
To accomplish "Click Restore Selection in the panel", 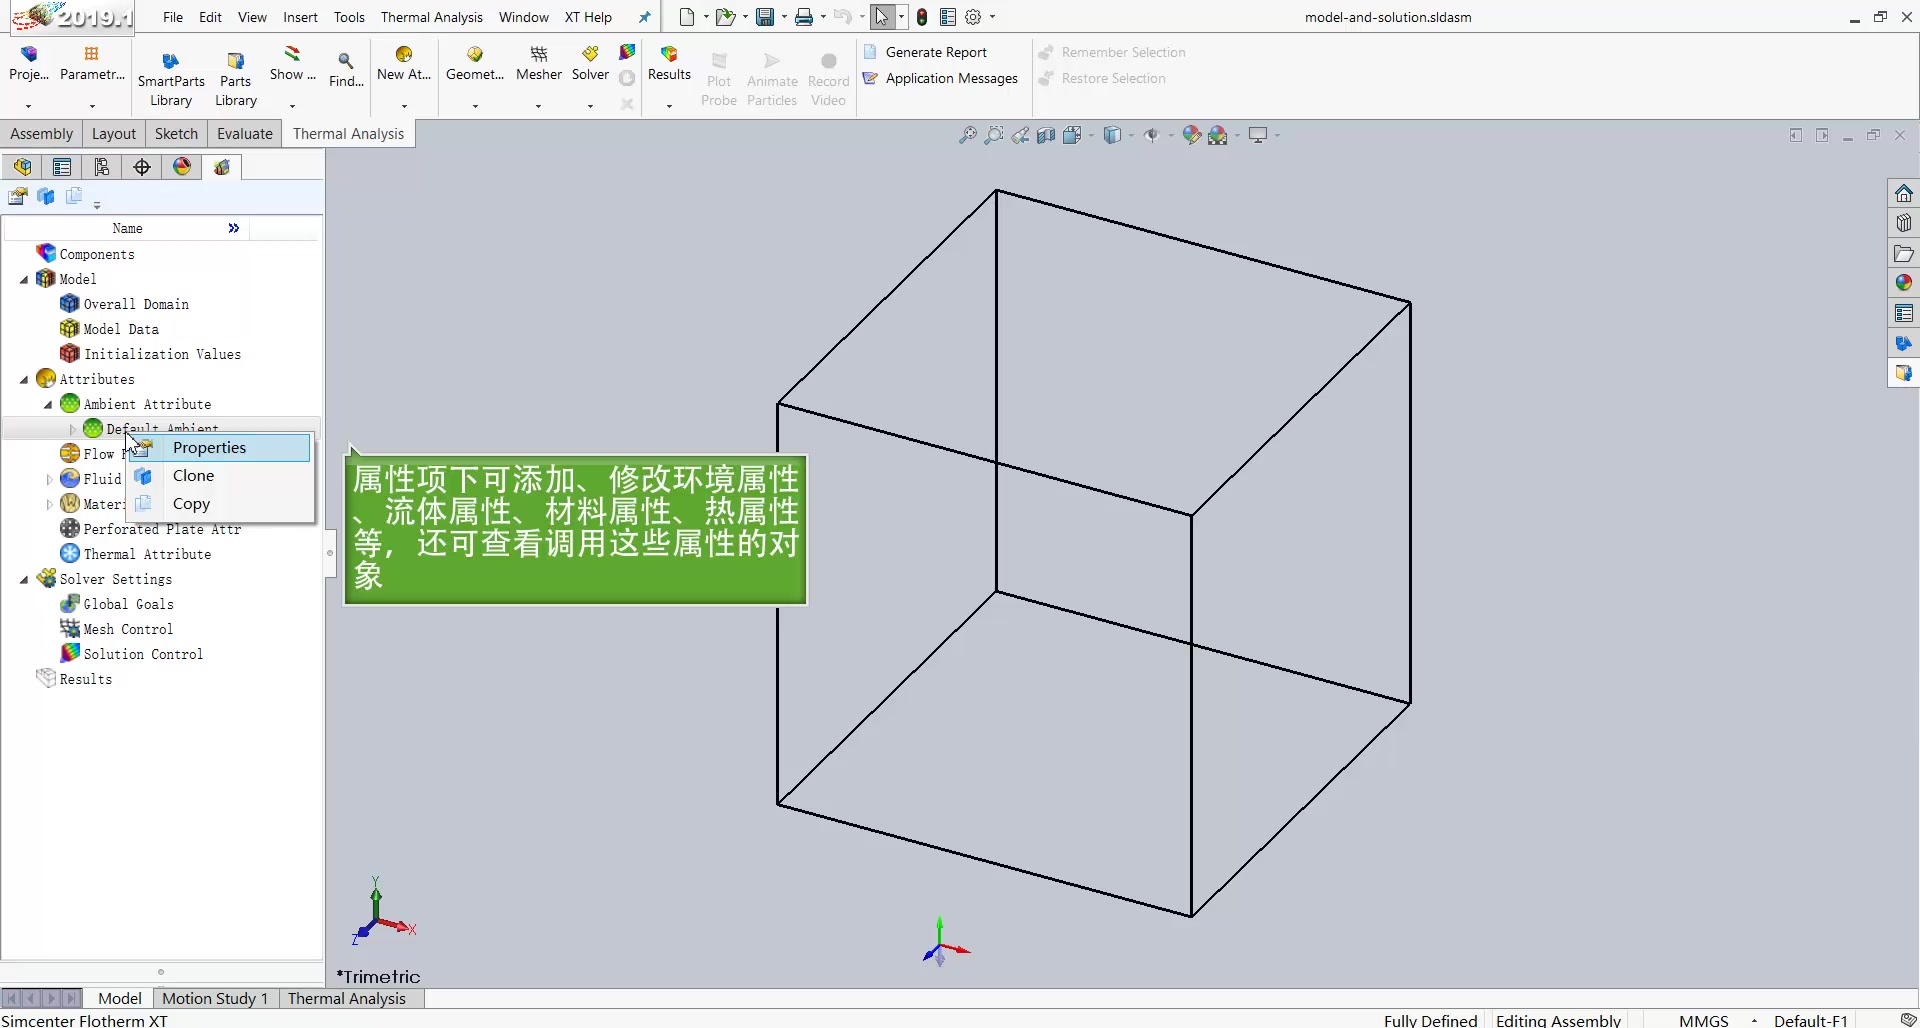I will tap(1112, 78).
